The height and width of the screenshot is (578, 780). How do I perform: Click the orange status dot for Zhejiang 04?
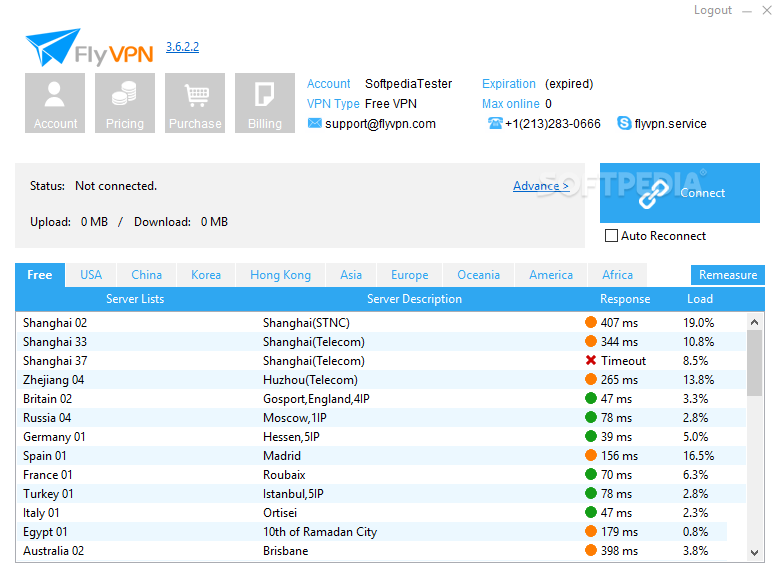coord(590,380)
